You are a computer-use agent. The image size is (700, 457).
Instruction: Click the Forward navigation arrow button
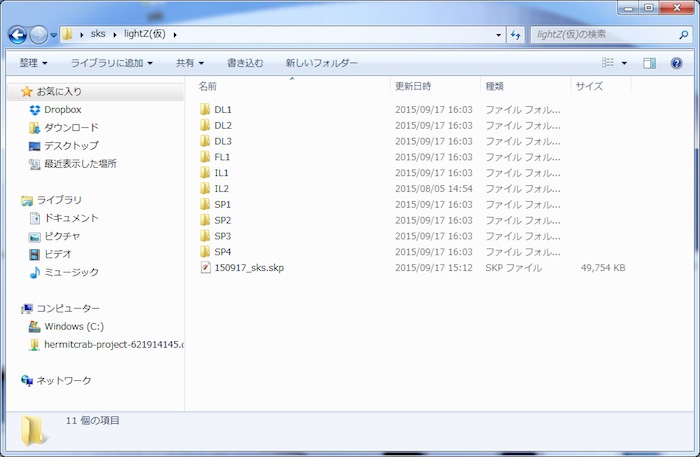[x=38, y=35]
